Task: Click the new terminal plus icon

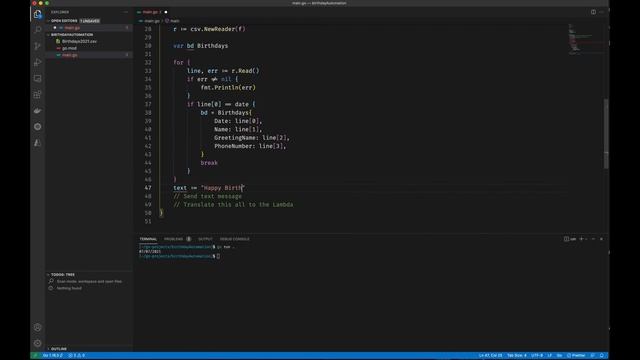Action: coord(581,239)
